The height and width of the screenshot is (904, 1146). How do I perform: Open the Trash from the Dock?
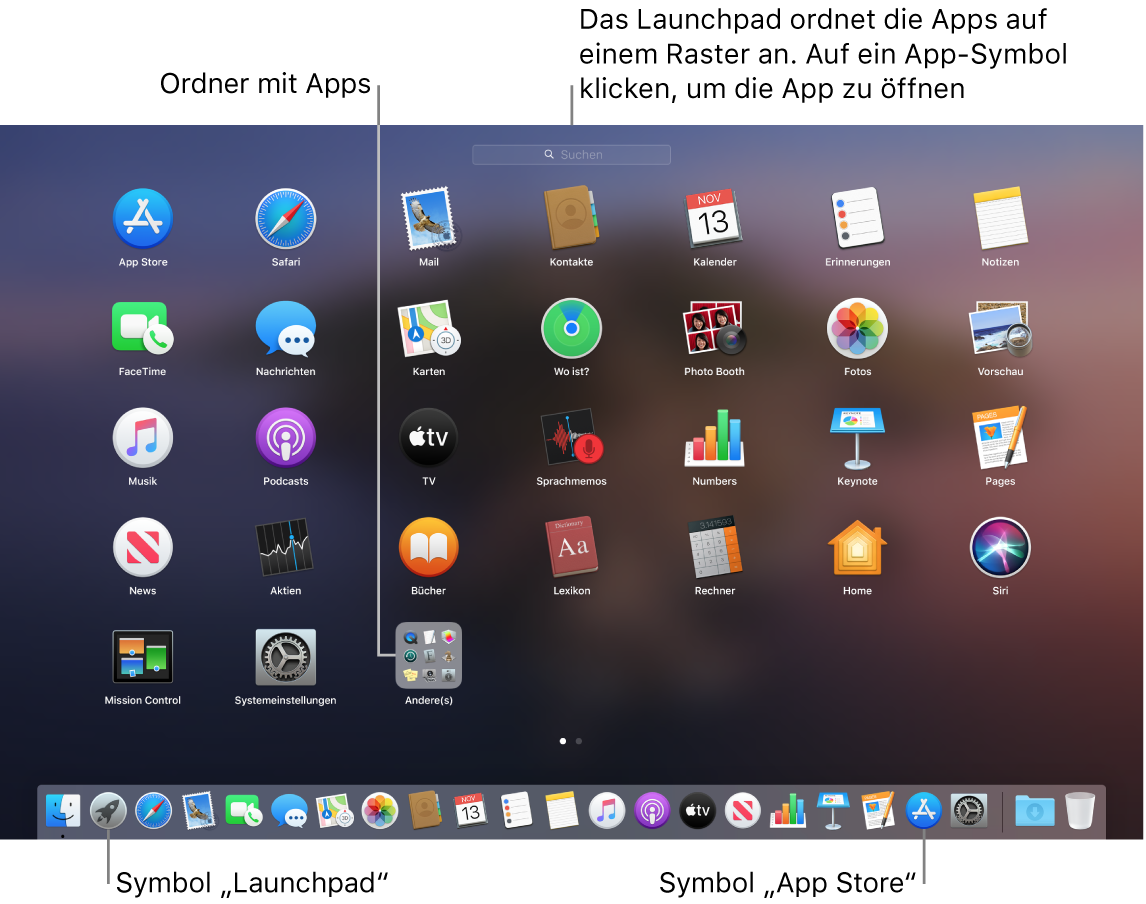coord(1079,811)
